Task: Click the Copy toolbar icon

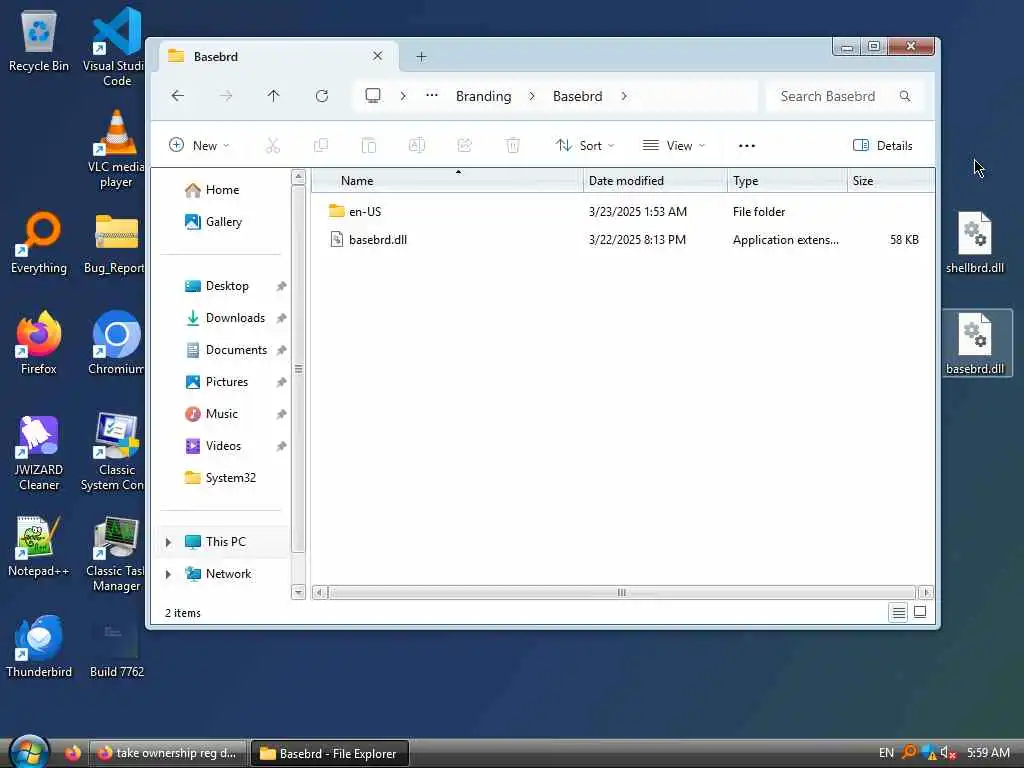Action: (321, 146)
